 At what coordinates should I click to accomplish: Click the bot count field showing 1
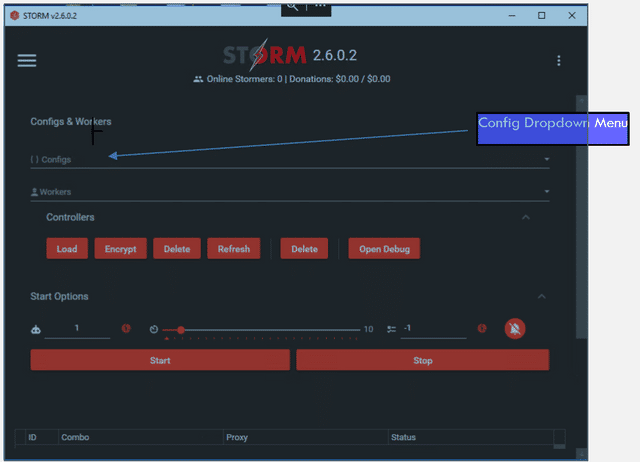coord(77,329)
